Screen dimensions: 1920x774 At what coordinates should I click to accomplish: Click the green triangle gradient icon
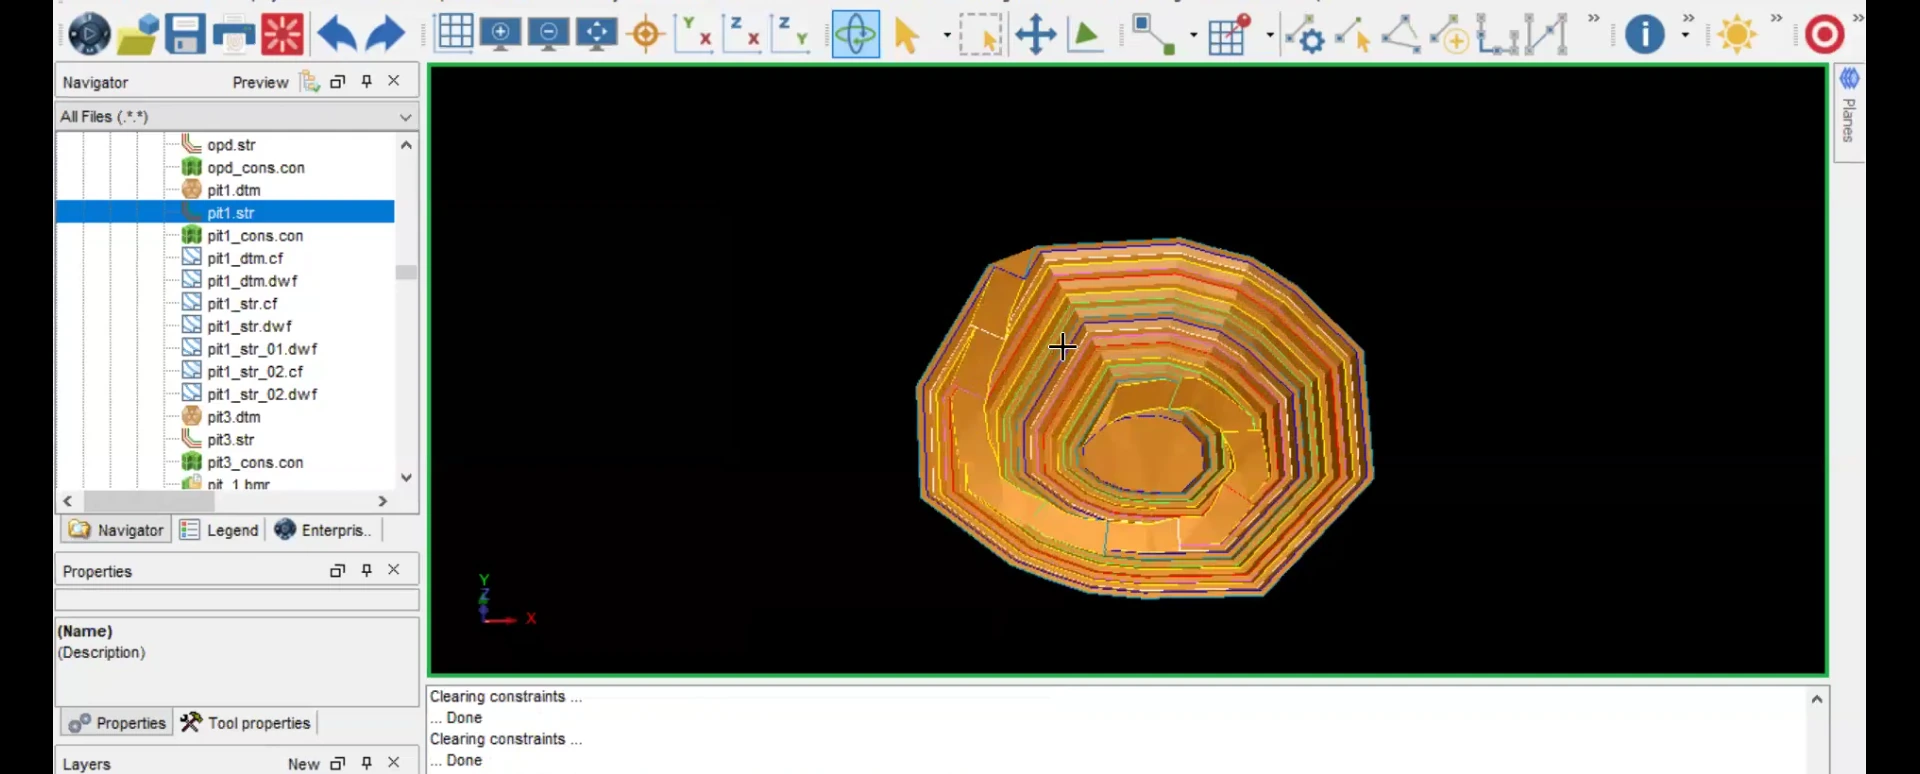(1085, 35)
